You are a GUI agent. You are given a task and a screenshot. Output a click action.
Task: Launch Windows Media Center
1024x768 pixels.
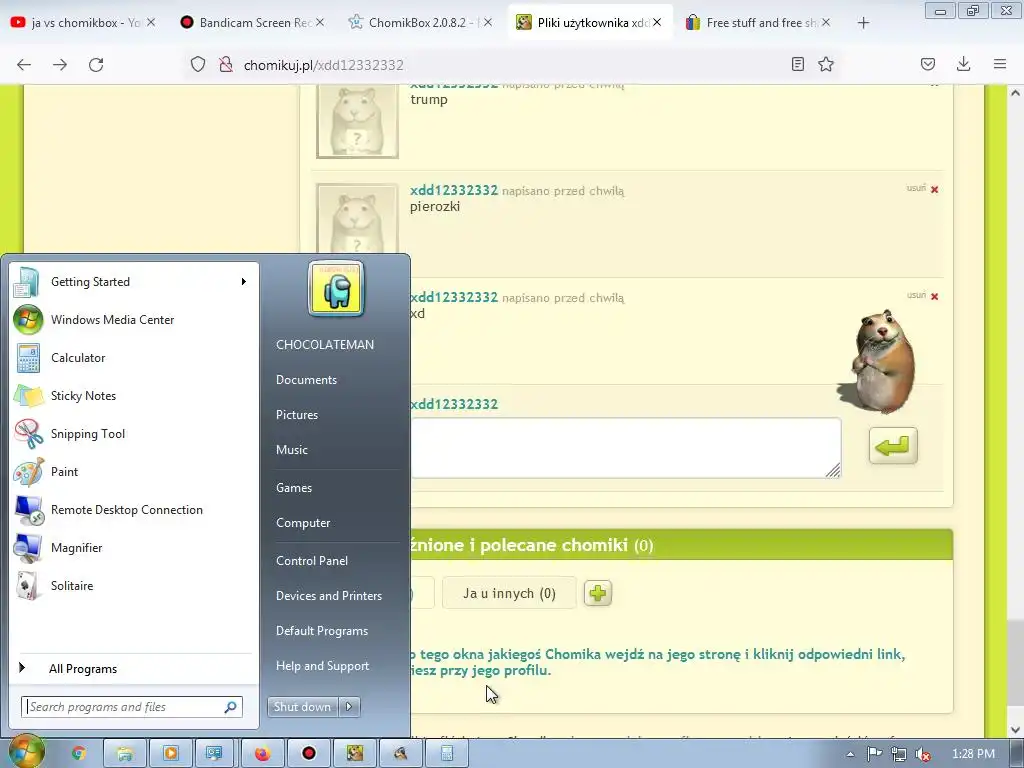[x=133, y=319]
